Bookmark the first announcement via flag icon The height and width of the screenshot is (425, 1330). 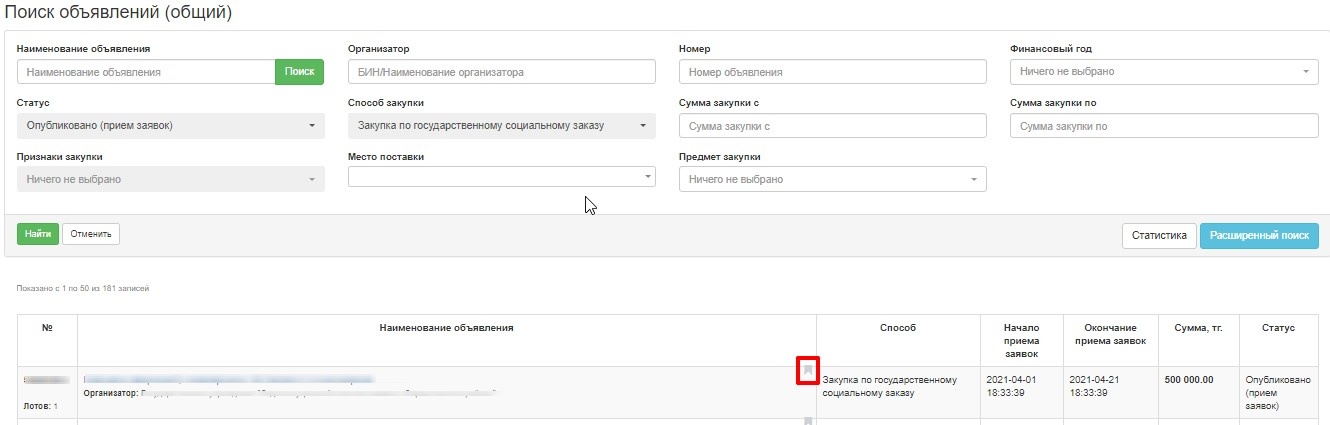pos(808,371)
